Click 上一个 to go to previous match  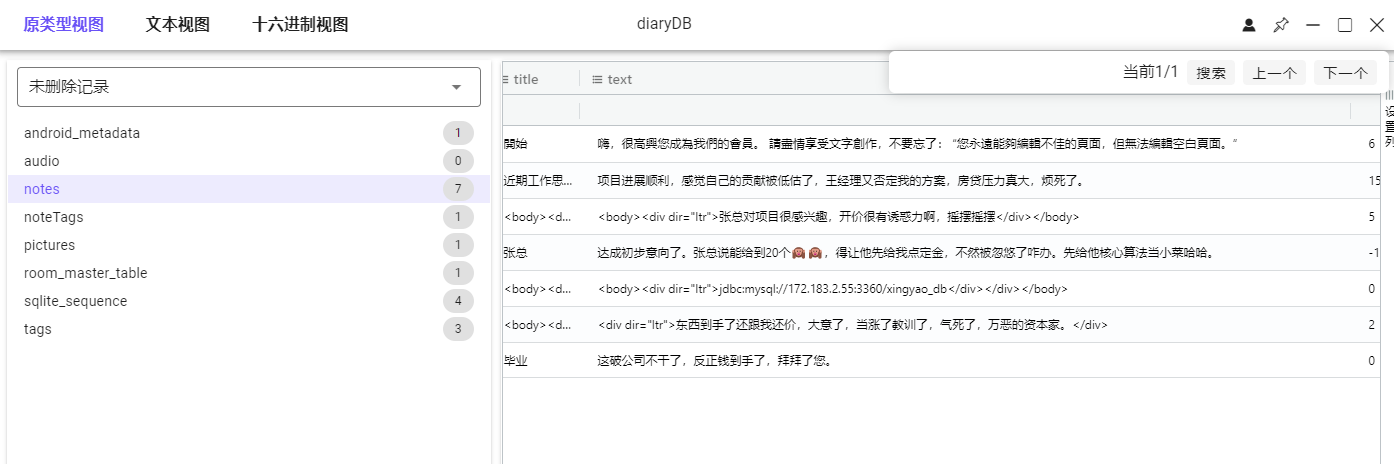1274,73
